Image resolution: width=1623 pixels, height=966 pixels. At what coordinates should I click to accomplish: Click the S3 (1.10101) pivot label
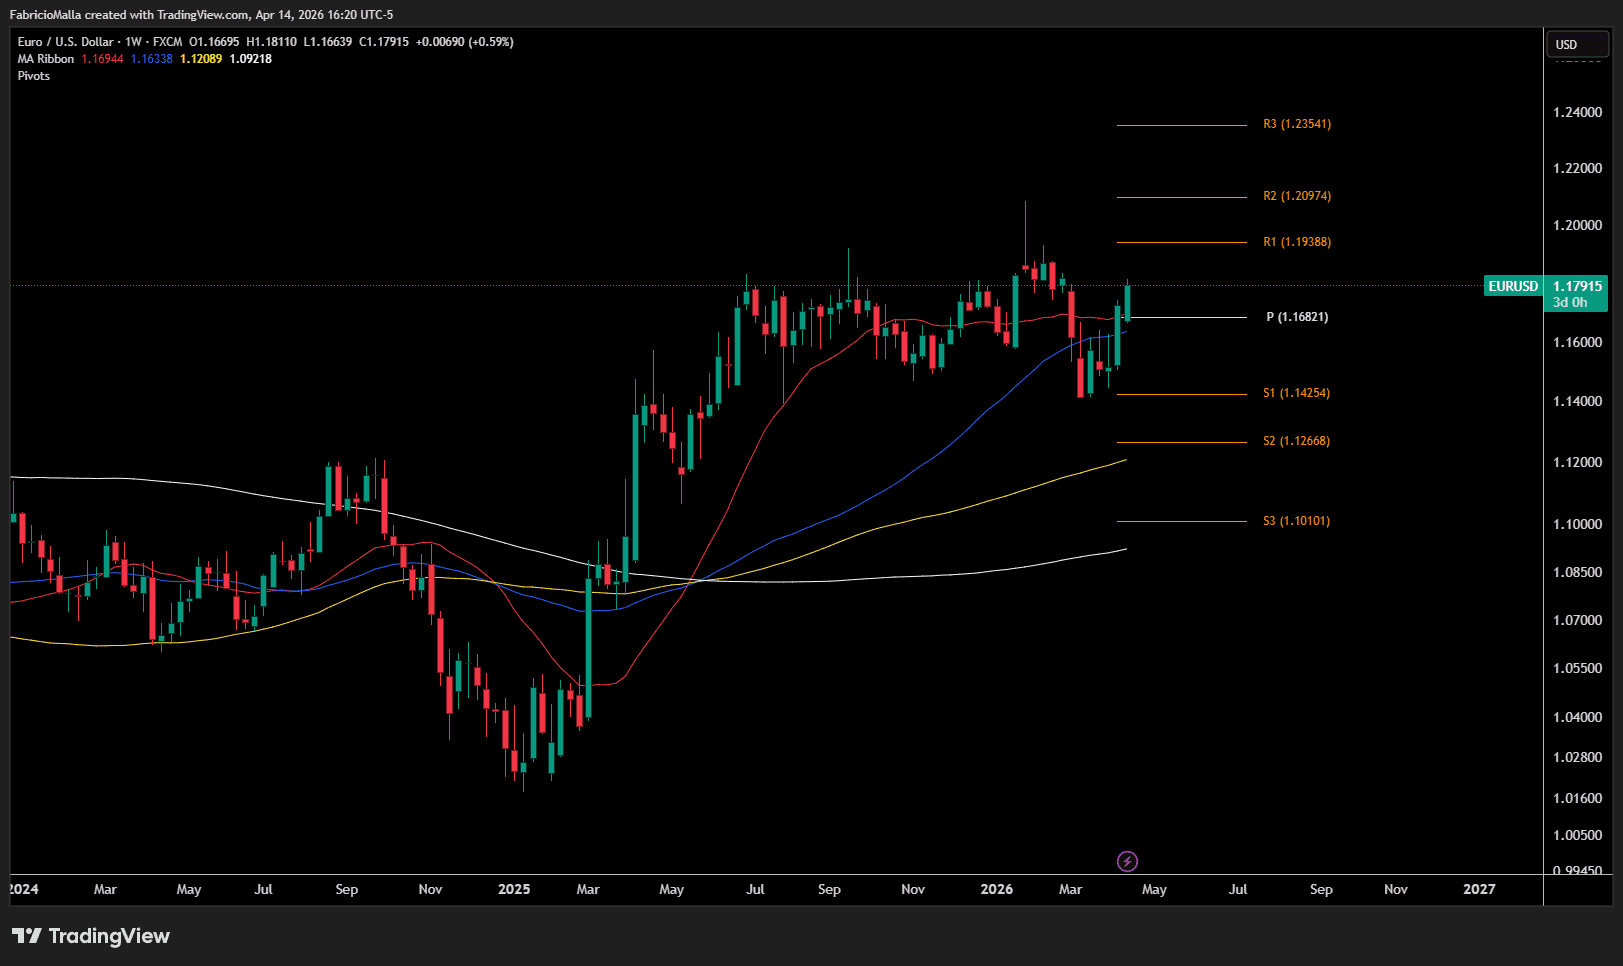pos(1296,521)
